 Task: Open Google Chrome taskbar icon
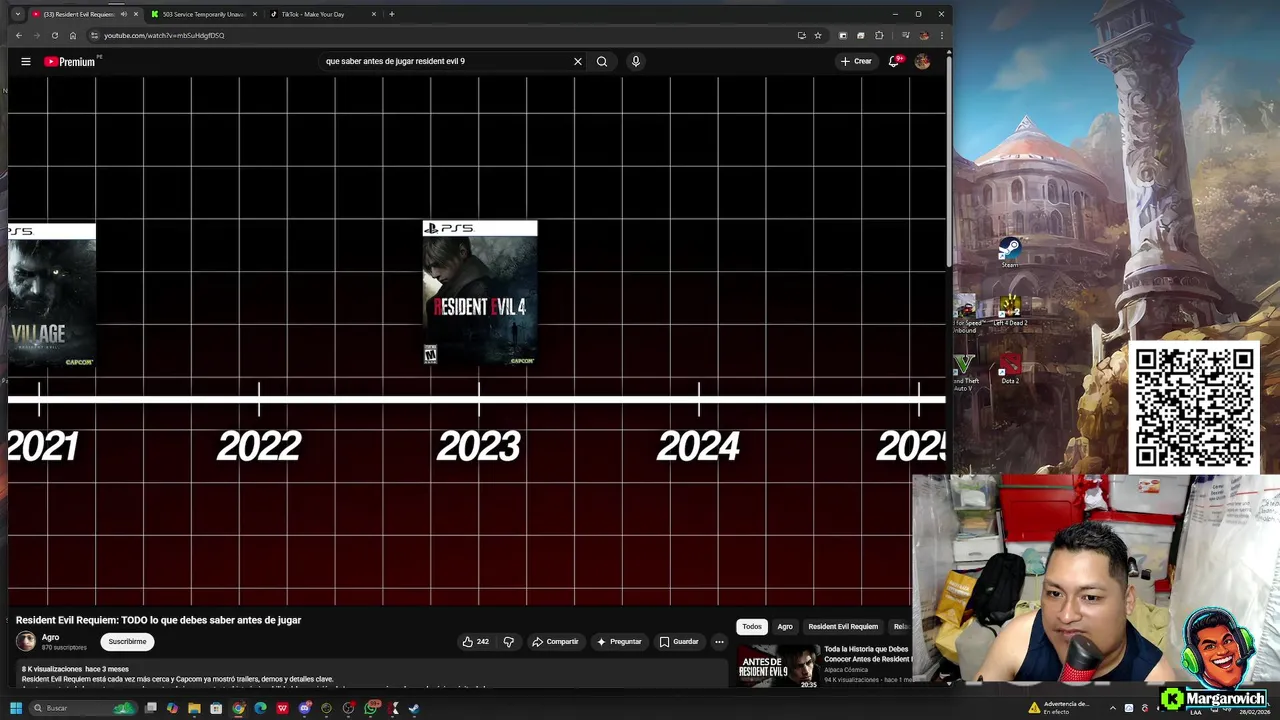(x=238, y=708)
